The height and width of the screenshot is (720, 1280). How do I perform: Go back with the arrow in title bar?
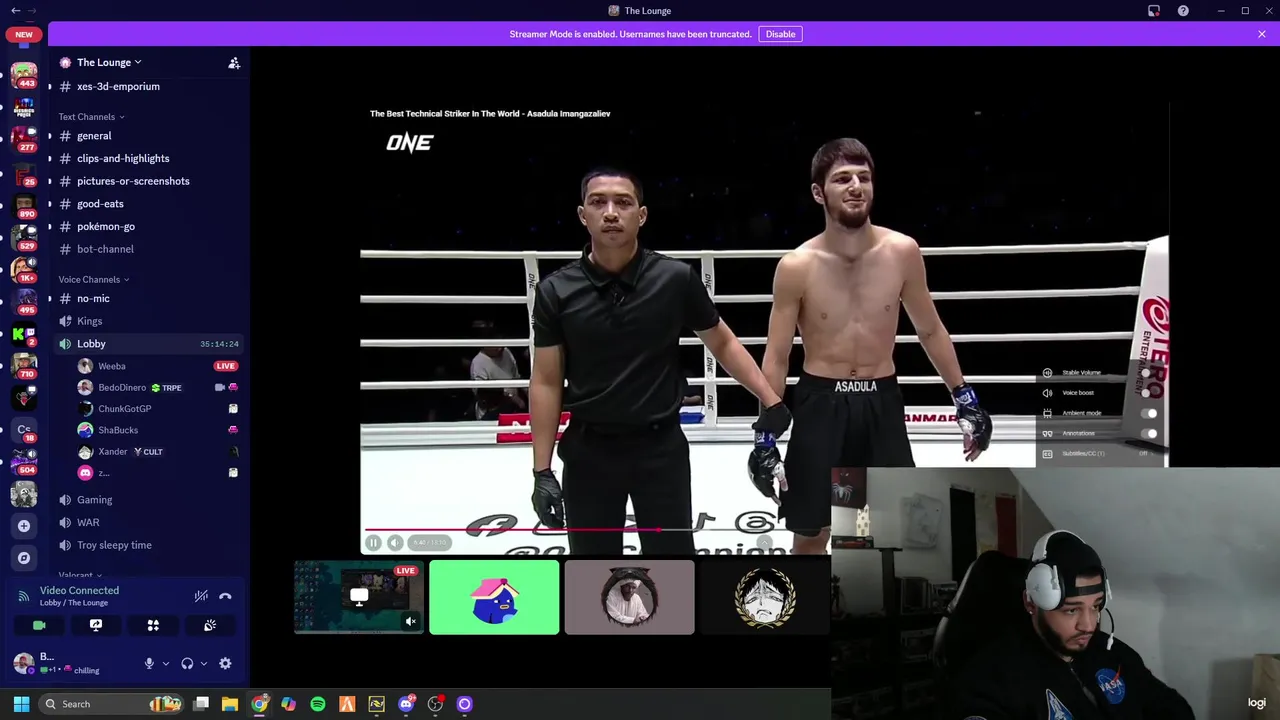15,11
